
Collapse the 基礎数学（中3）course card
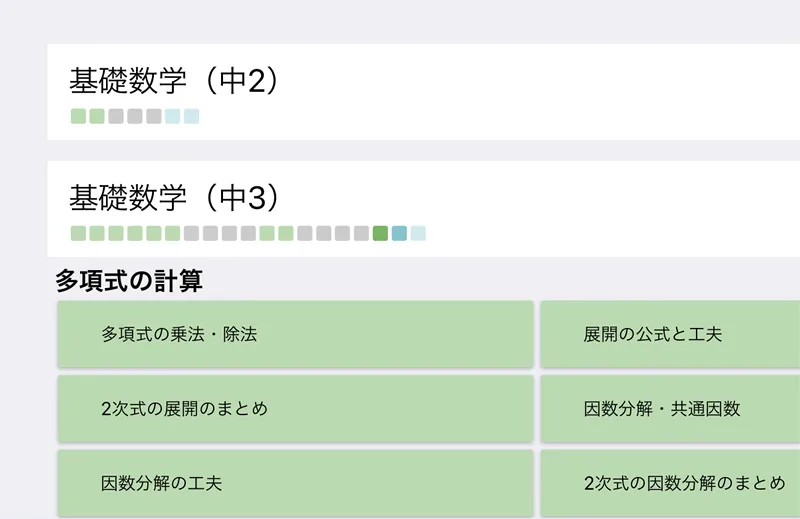point(423,209)
